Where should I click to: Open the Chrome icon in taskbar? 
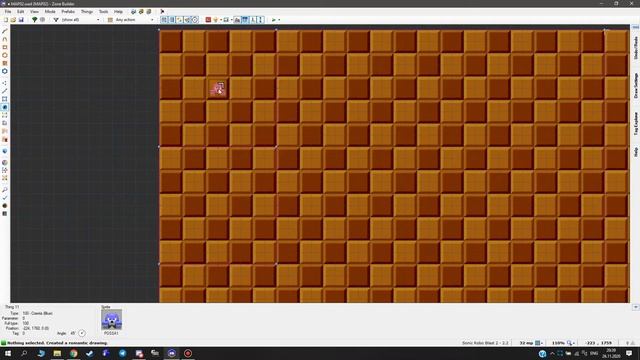73,353
